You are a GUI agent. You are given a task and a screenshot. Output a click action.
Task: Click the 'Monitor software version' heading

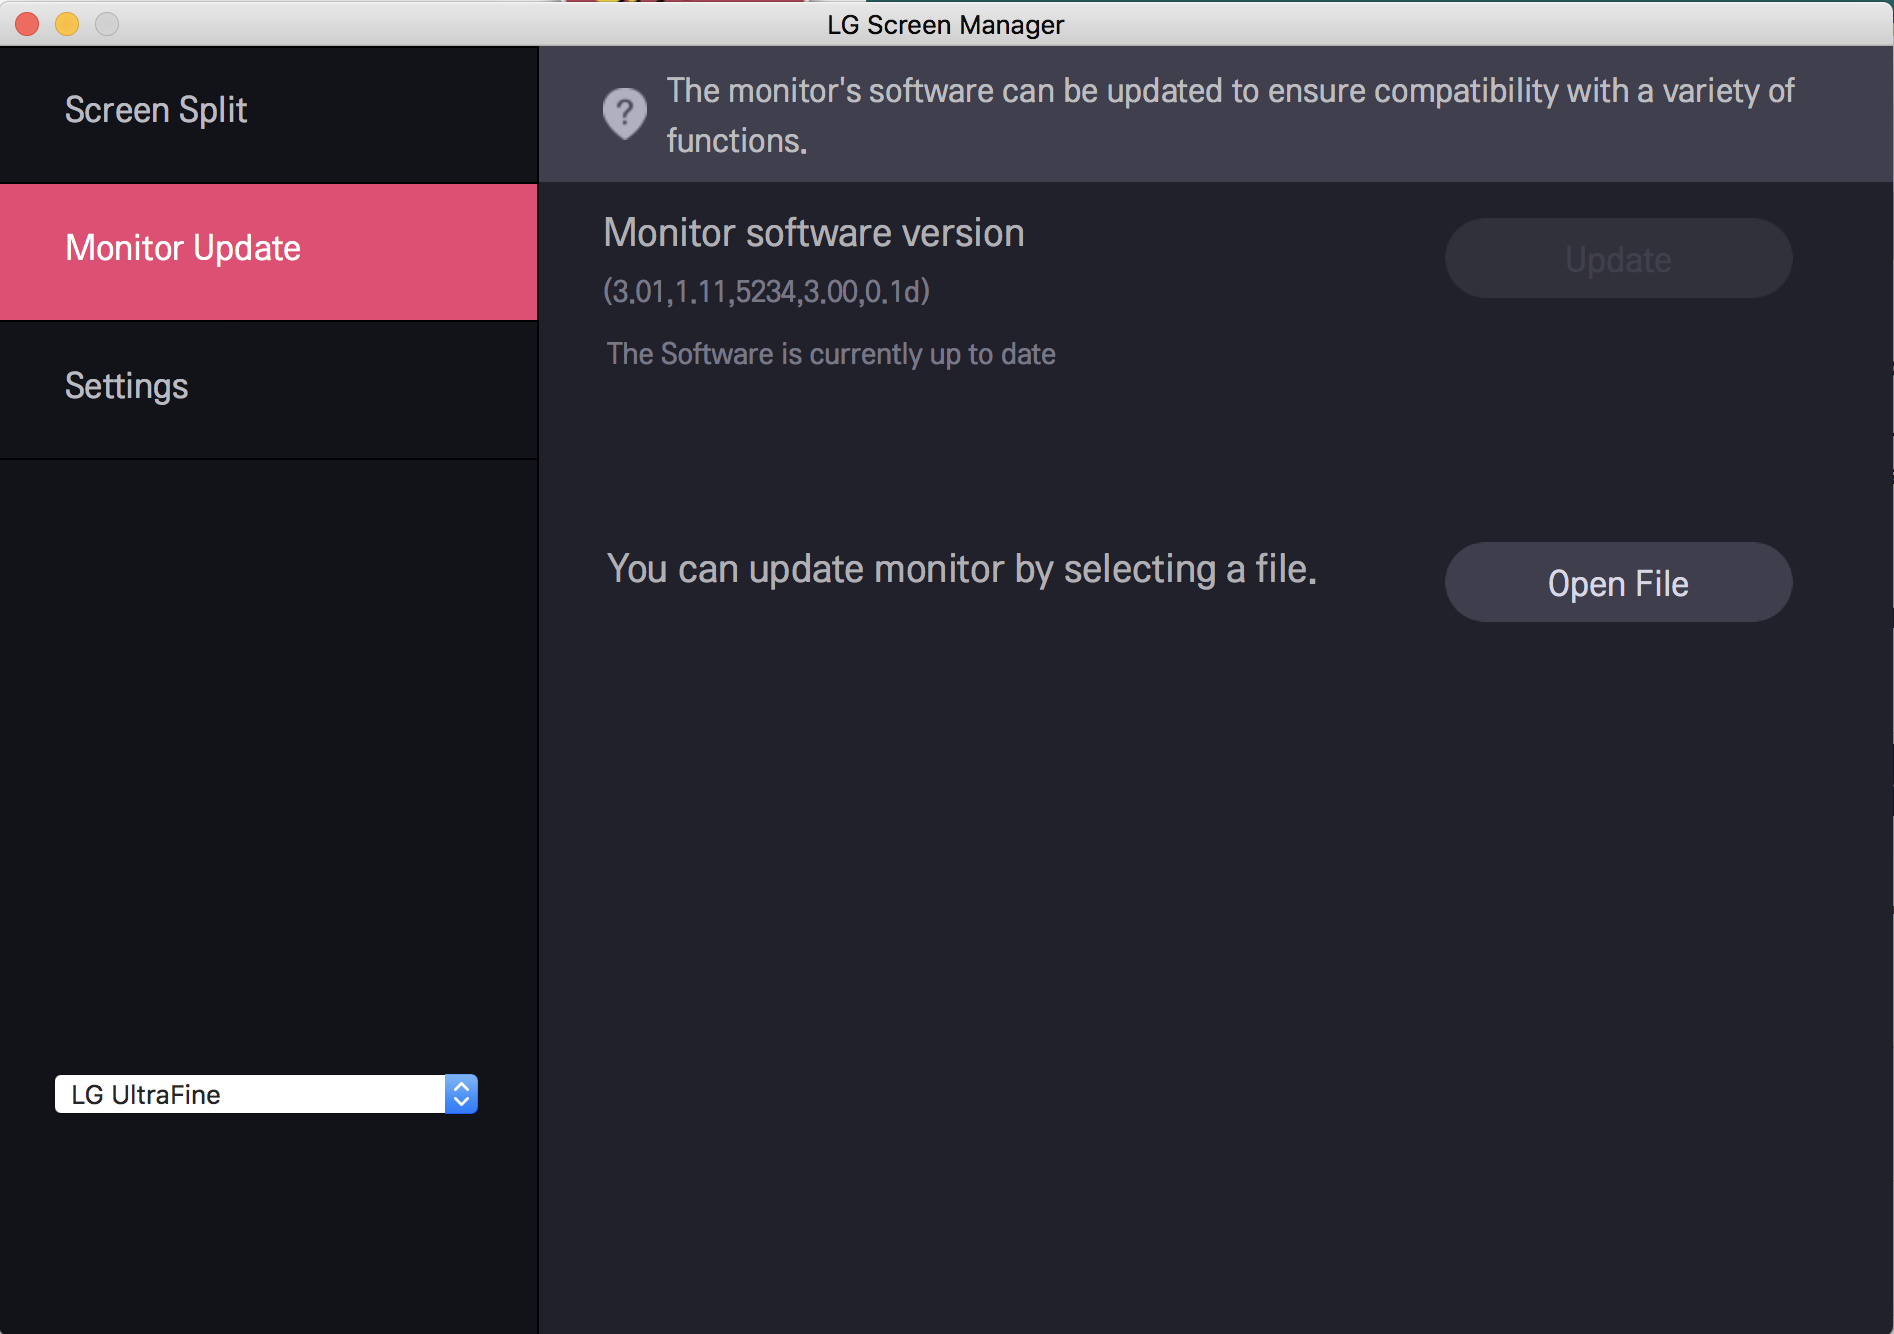(x=814, y=233)
